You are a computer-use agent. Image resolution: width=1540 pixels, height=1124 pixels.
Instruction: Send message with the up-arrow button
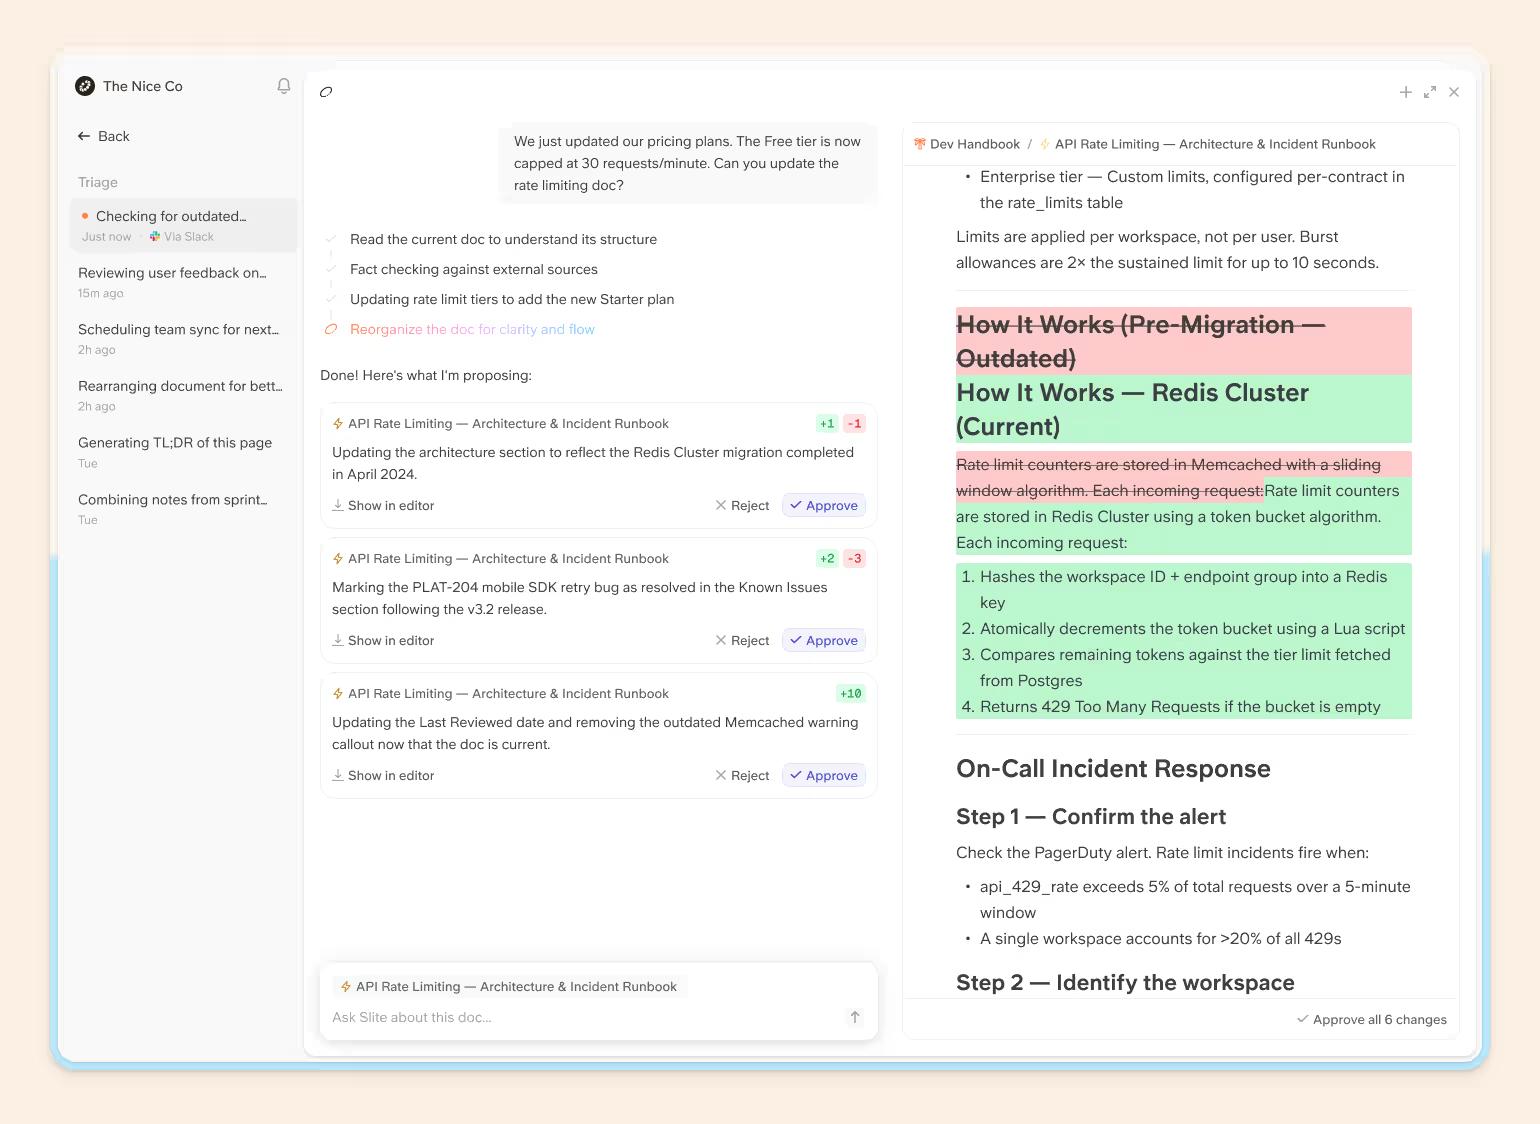[x=855, y=1018]
